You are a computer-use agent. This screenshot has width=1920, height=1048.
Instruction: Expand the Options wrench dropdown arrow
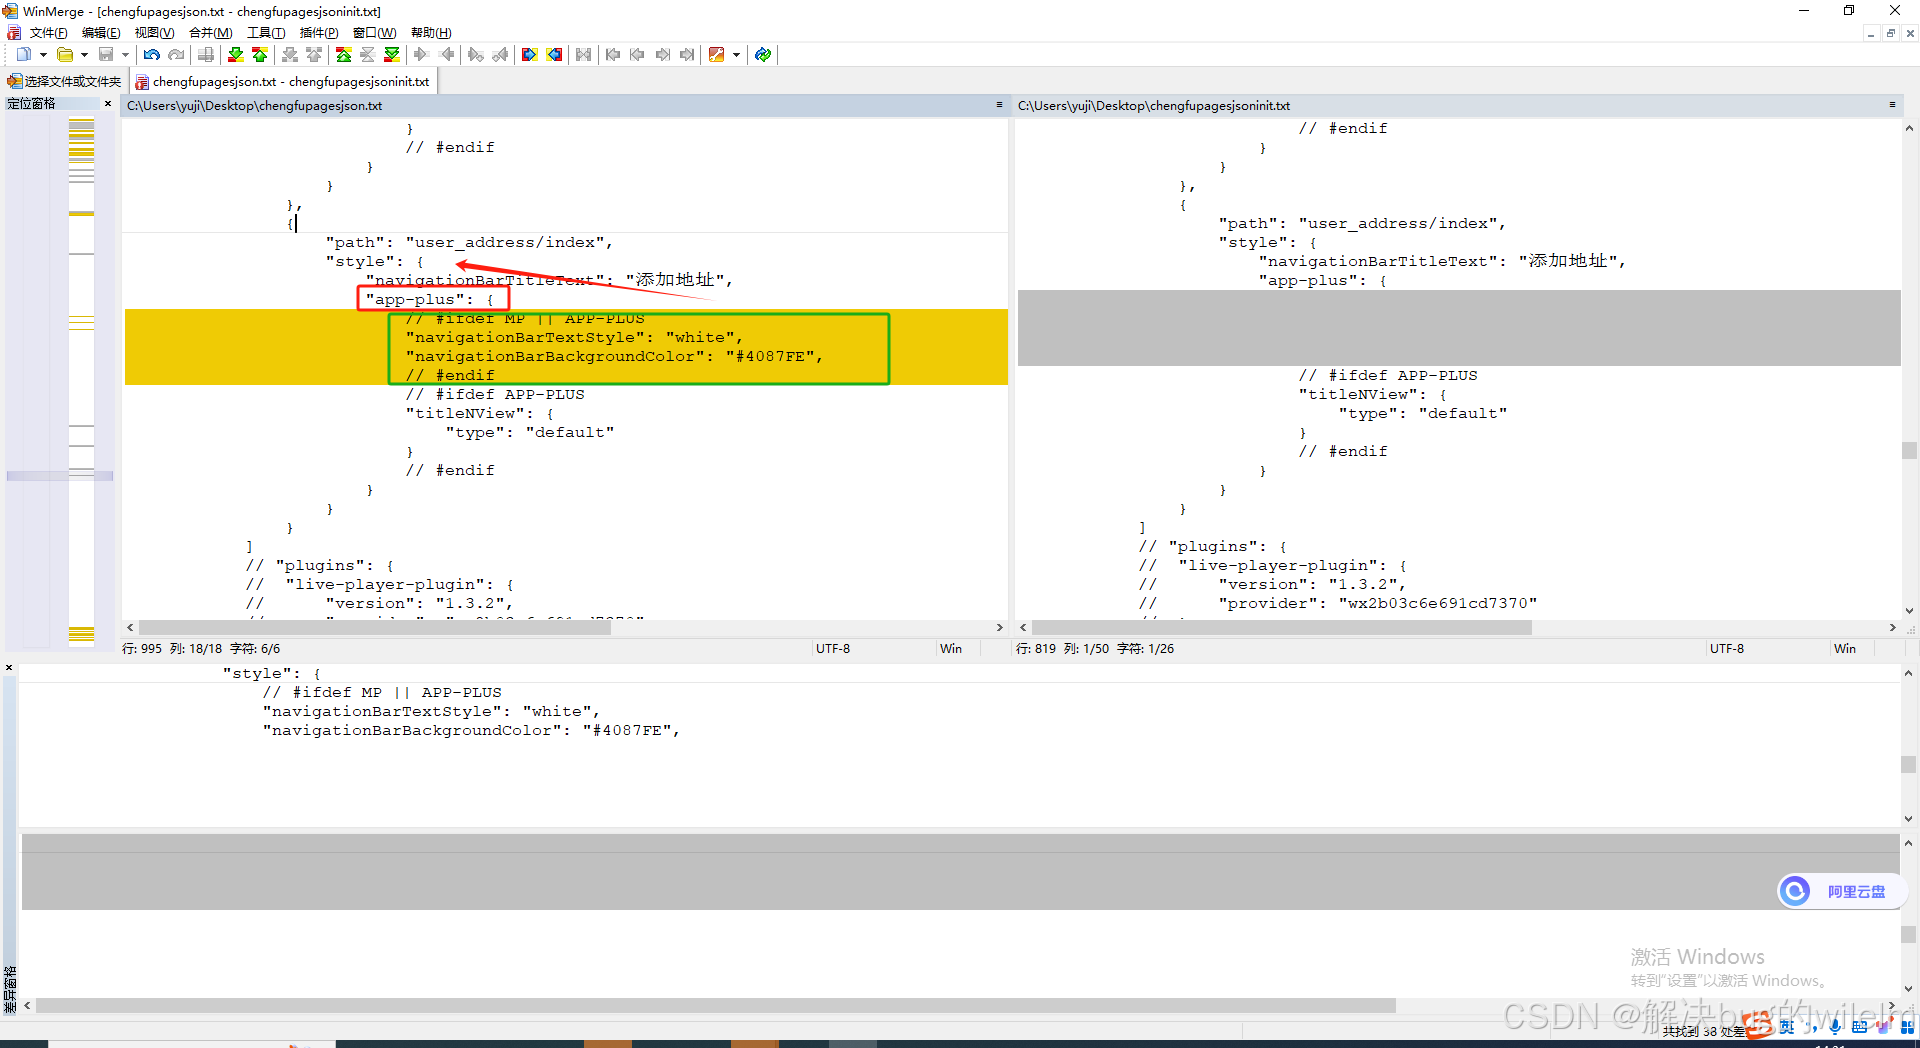[x=736, y=55]
